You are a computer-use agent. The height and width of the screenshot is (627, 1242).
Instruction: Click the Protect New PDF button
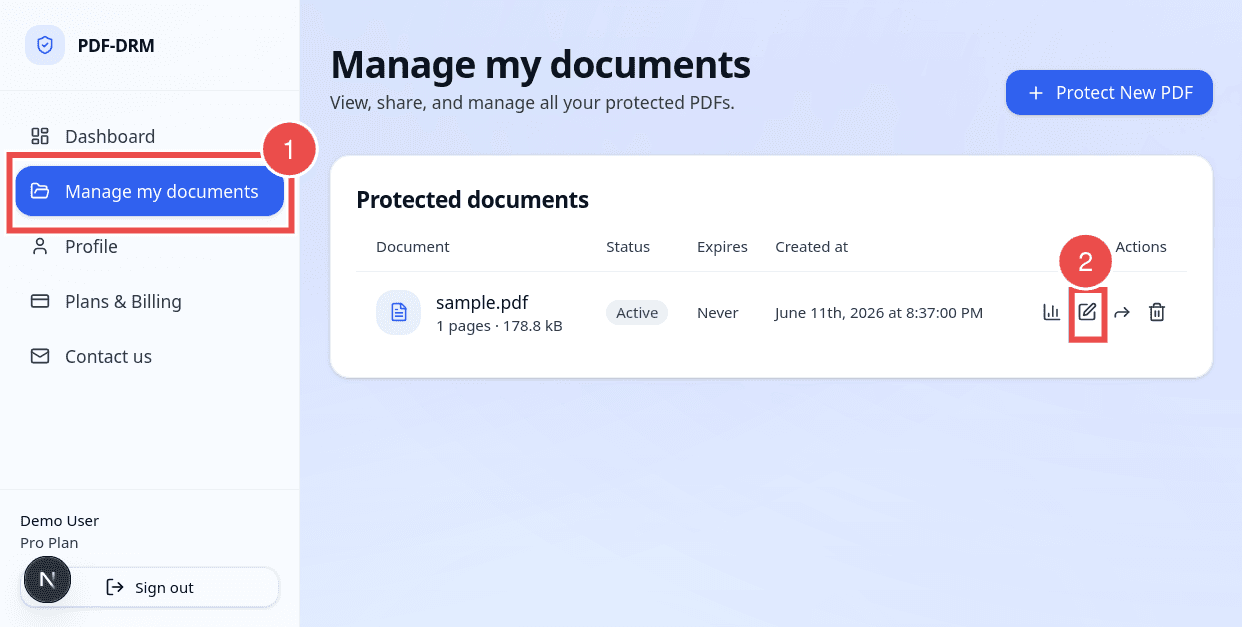pyautogui.click(x=1109, y=93)
